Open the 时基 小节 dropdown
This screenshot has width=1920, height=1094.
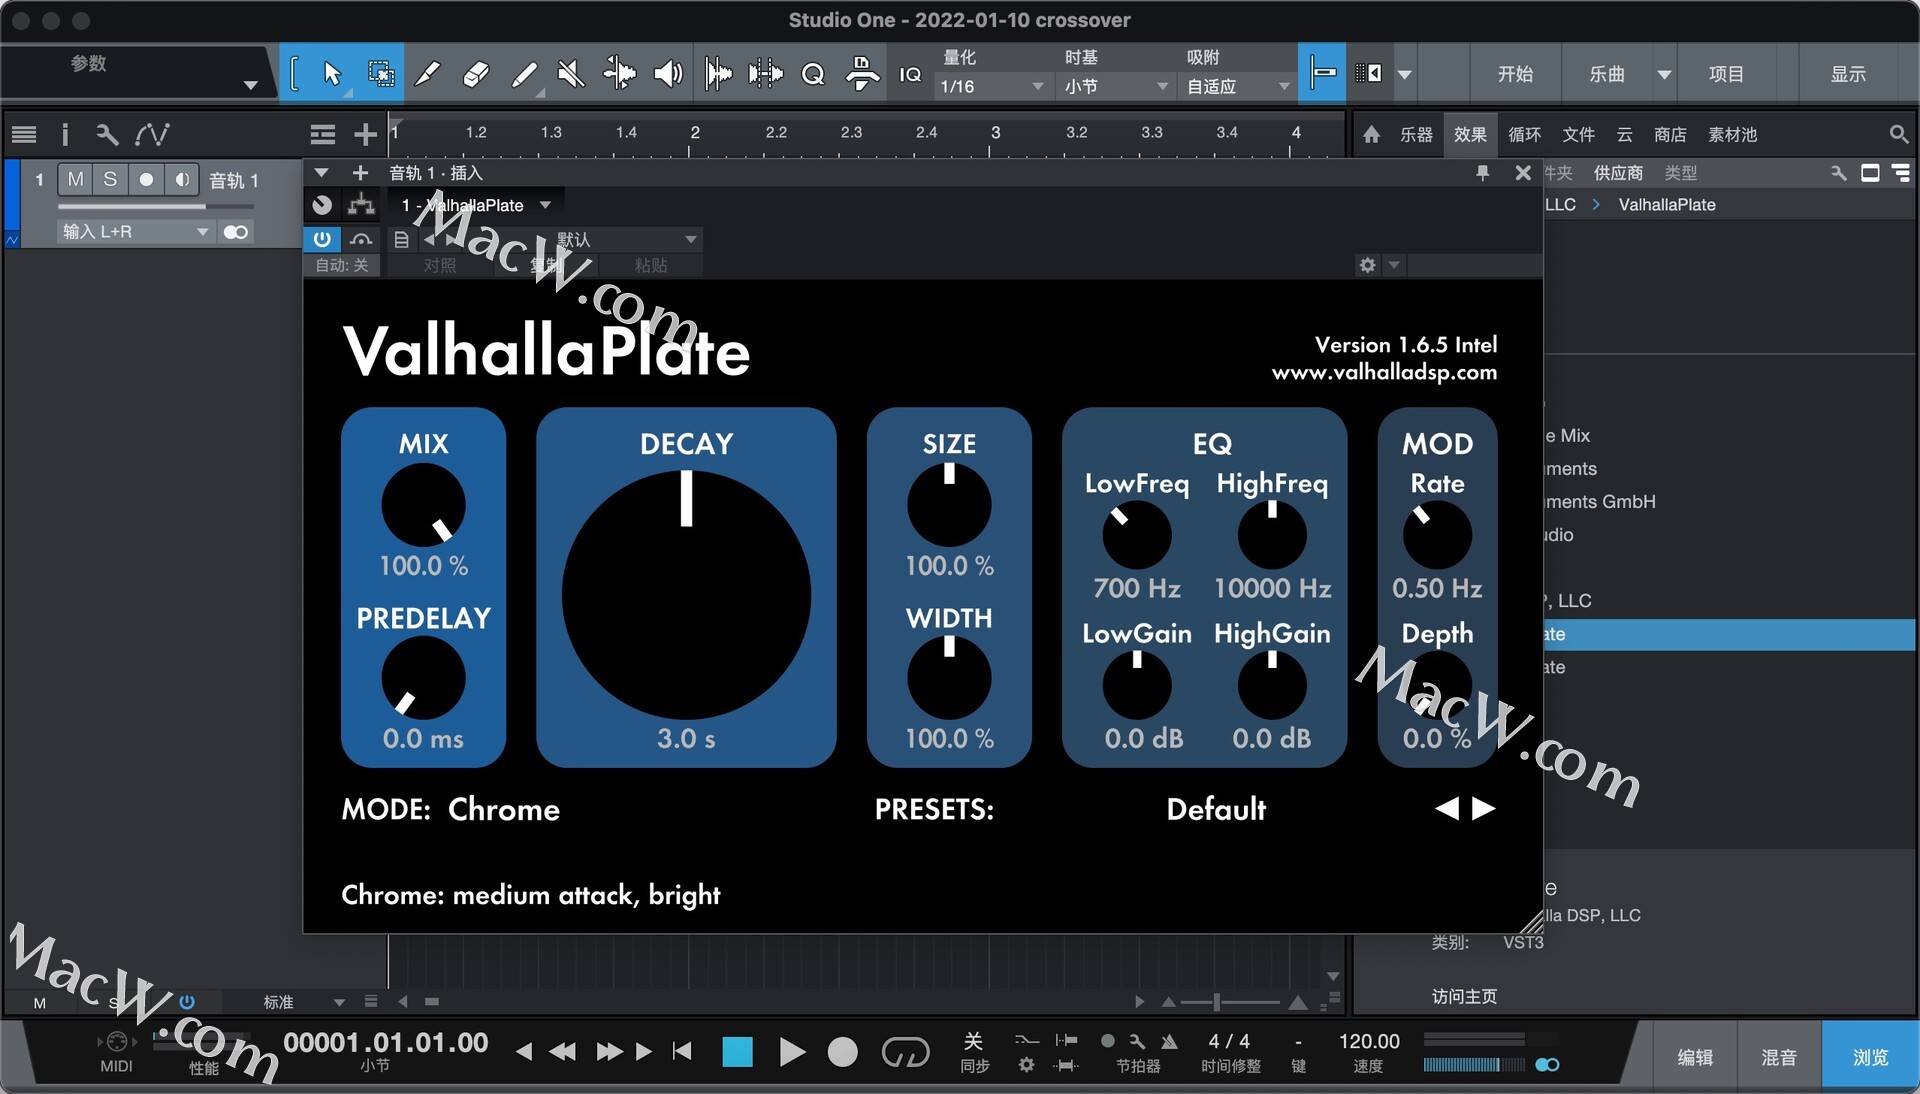tap(1115, 87)
